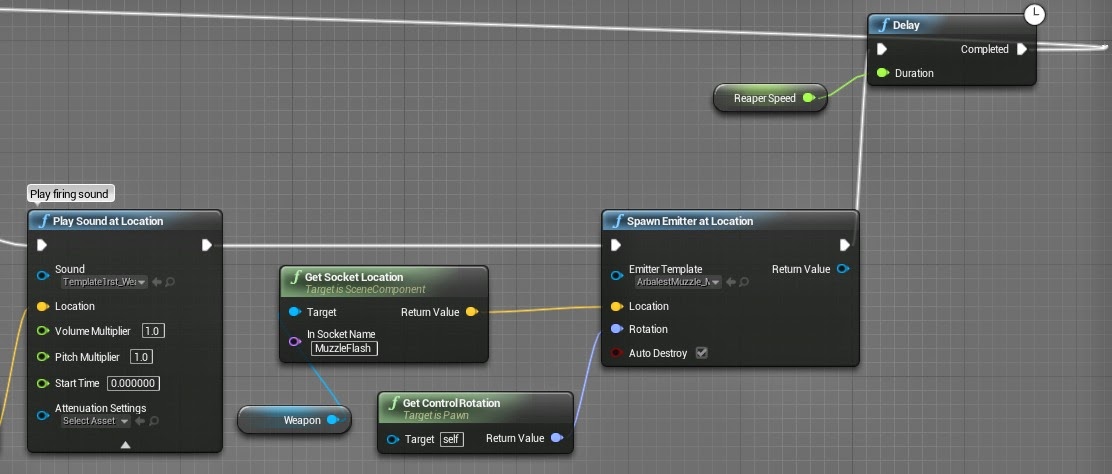This screenshot has width=1112, height=474.
Task: Open the Emitter Template ArbalestMuzzle asset dropdown
Action: [679, 282]
